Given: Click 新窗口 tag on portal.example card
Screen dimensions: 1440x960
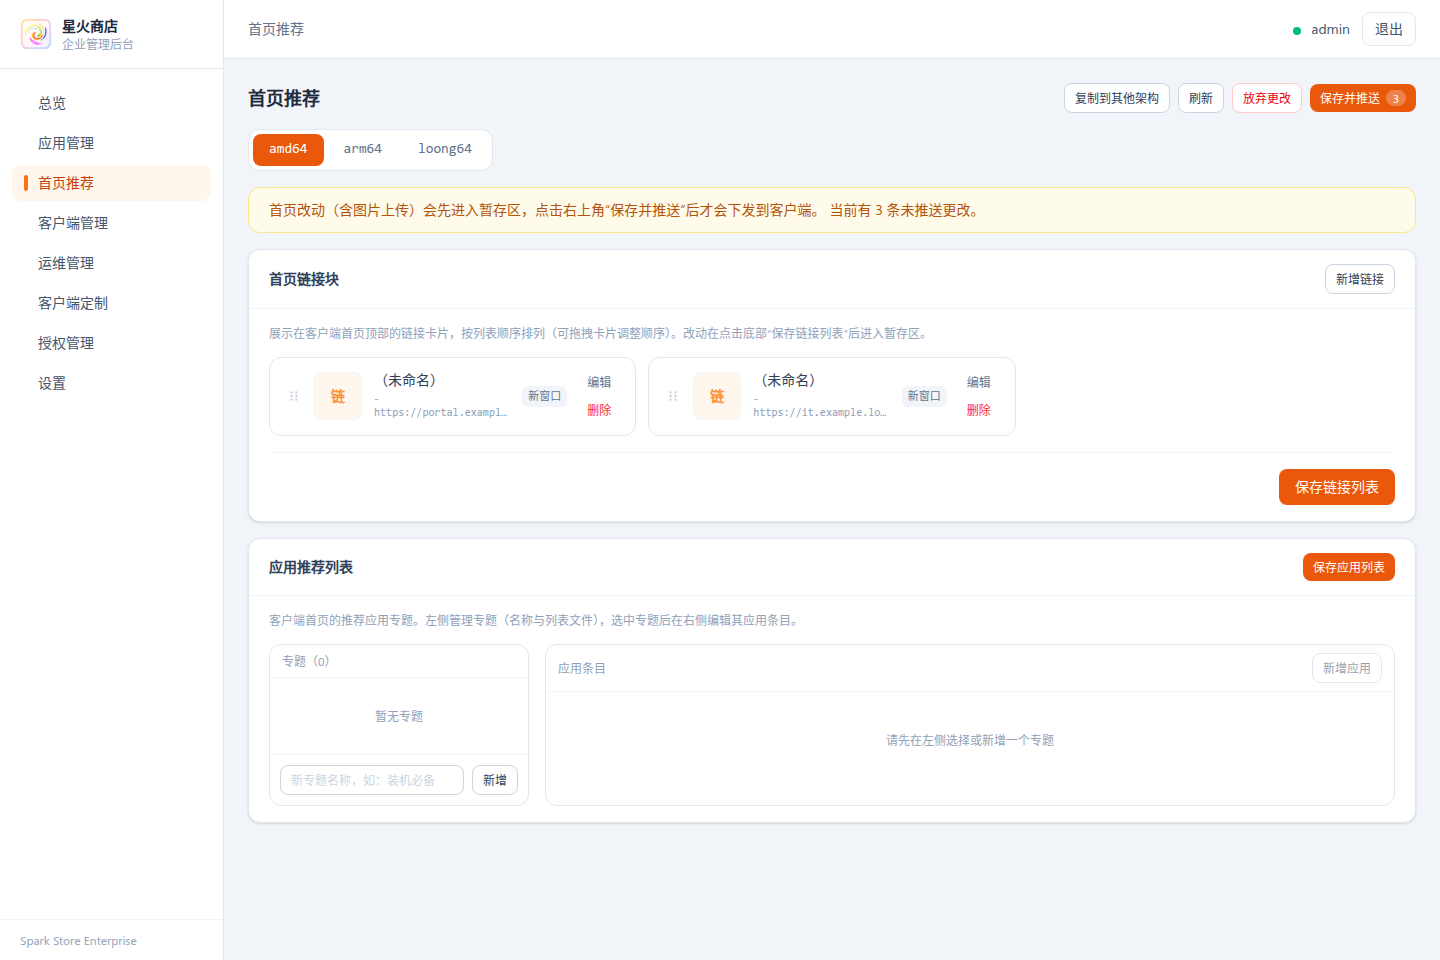Looking at the screenshot, I should 545,396.
